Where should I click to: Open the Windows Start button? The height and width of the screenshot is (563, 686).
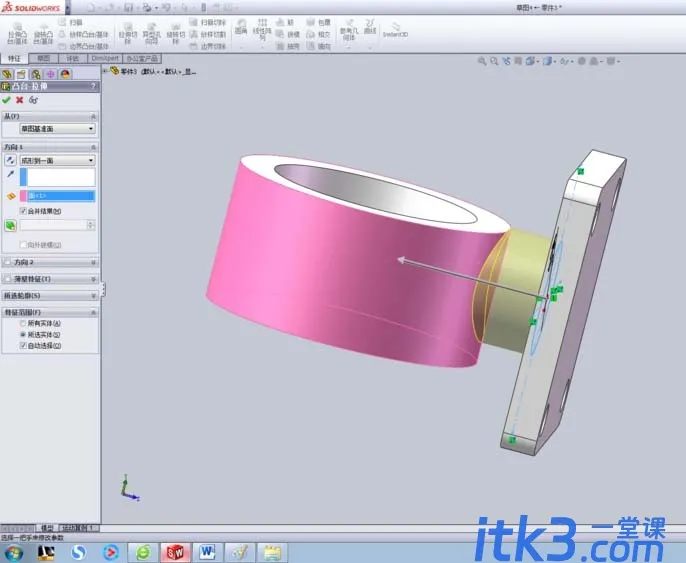click(14, 553)
